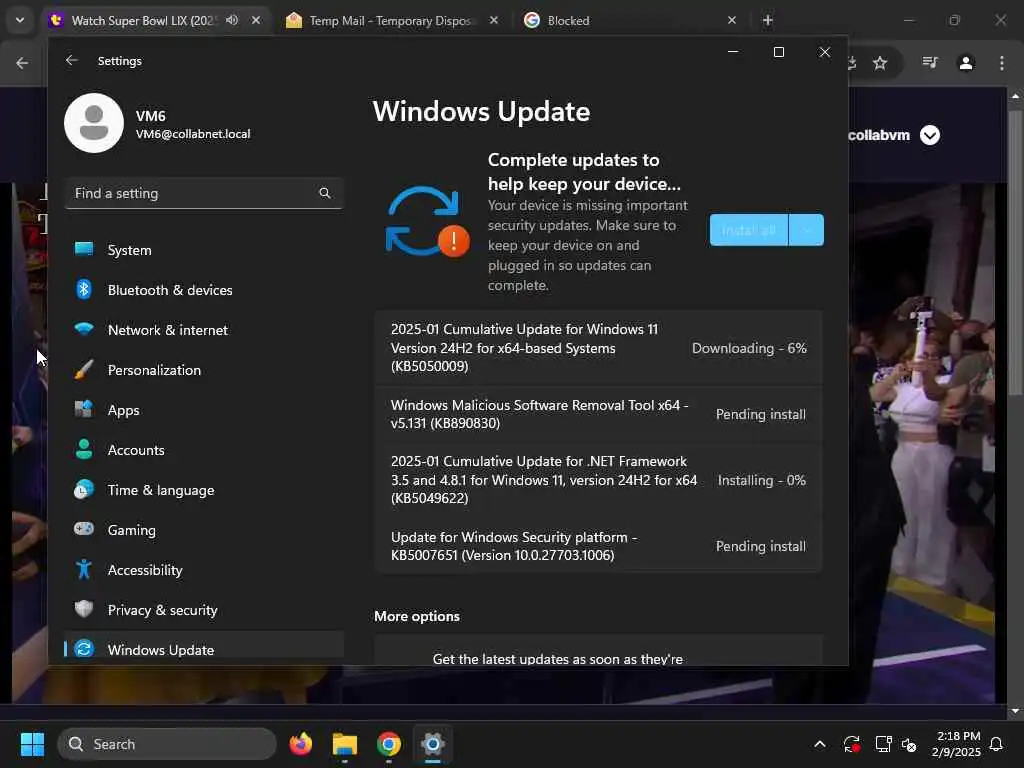Image resolution: width=1024 pixels, height=768 pixels.
Task: Switch to Watch Super Bowl LIX tab
Action: (x=144, y=20)
